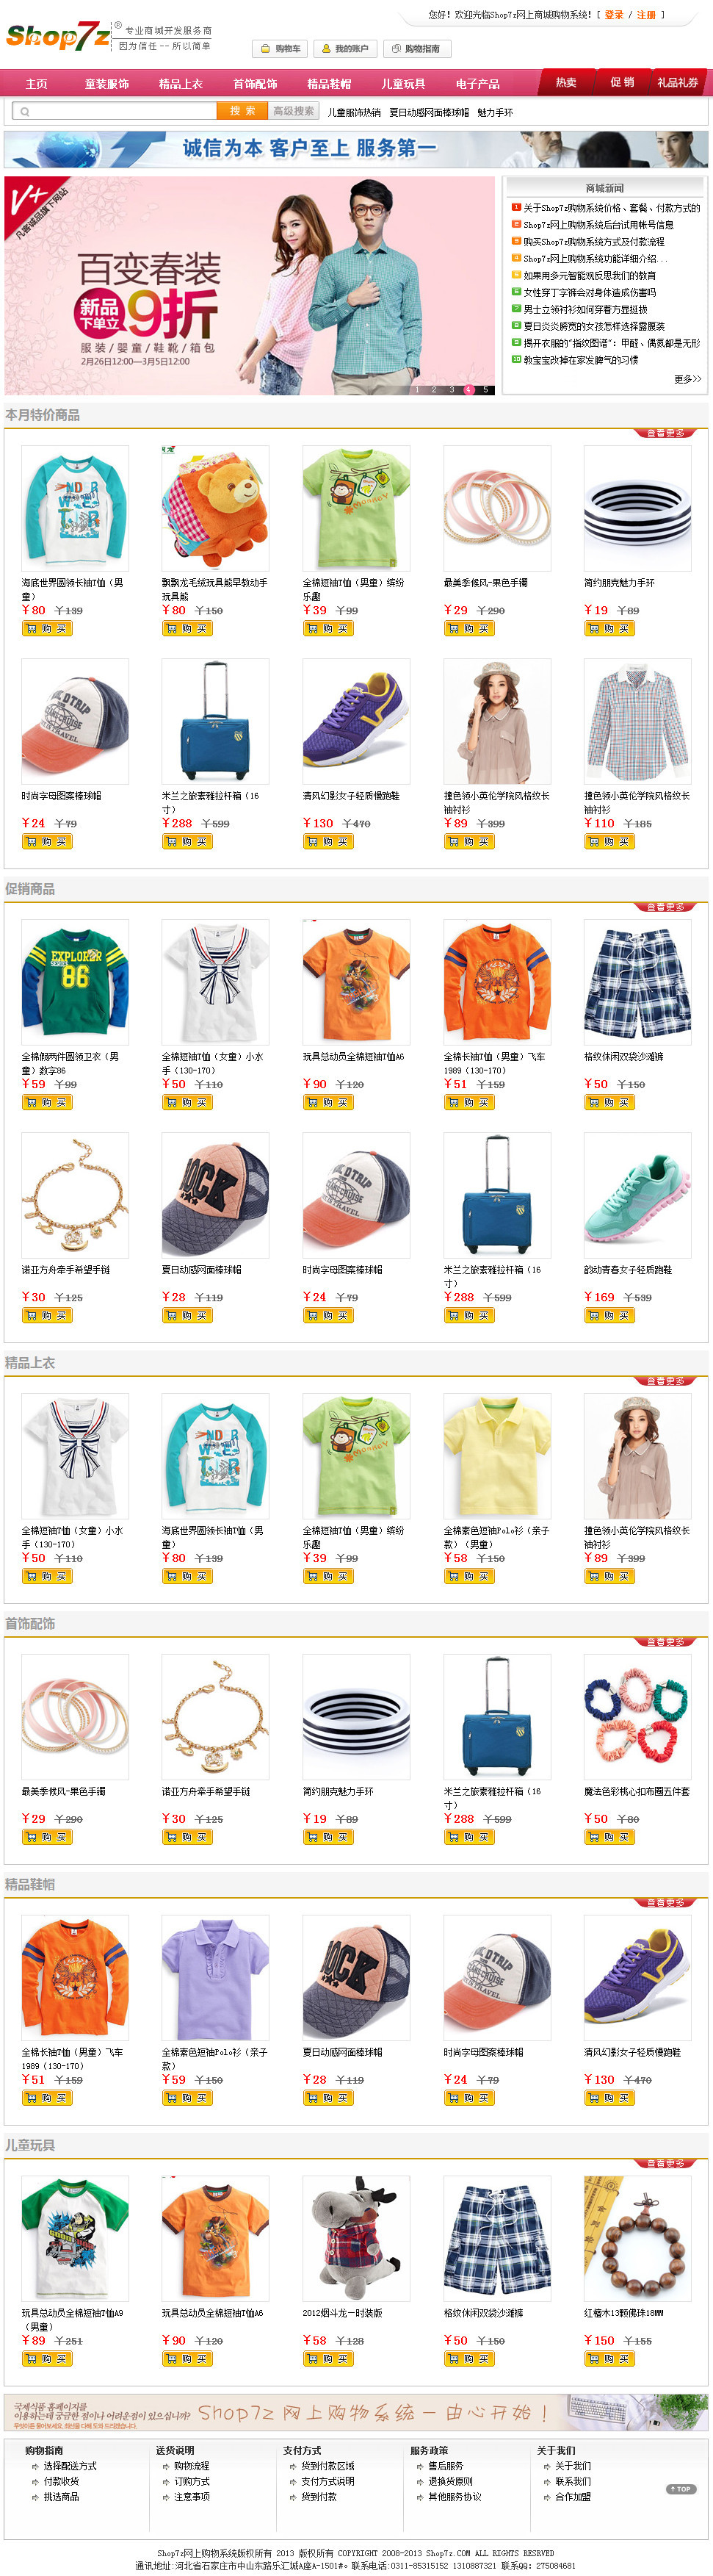The width and height of the screenshot is (713, 2576).
Task: Open the 购物车 shopping cart
Action: 280,48
